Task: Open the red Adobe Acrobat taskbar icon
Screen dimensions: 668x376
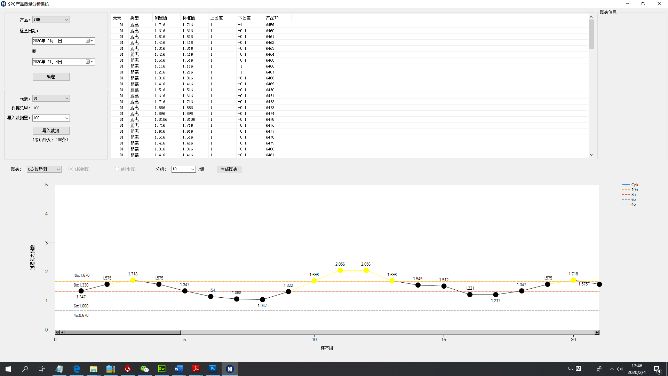Action: pyautogui.click(x=196, y=369)
